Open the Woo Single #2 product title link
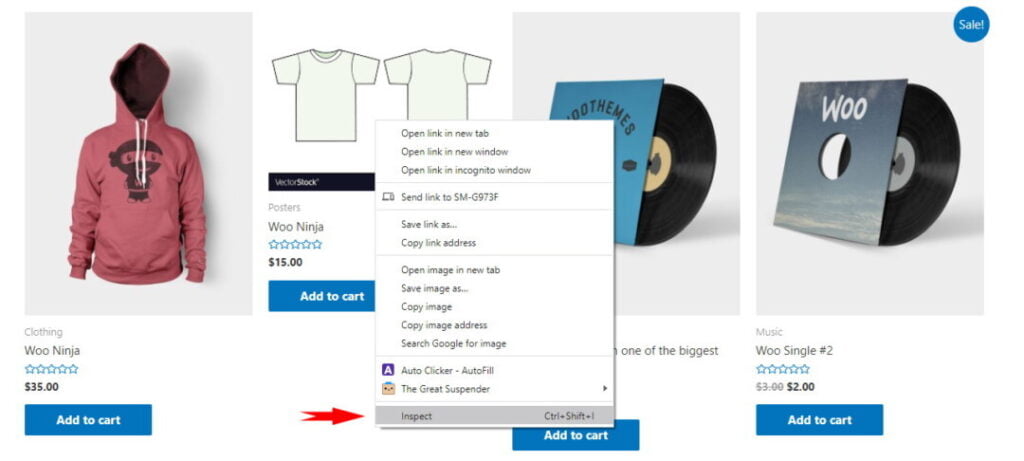 (794, 351)
